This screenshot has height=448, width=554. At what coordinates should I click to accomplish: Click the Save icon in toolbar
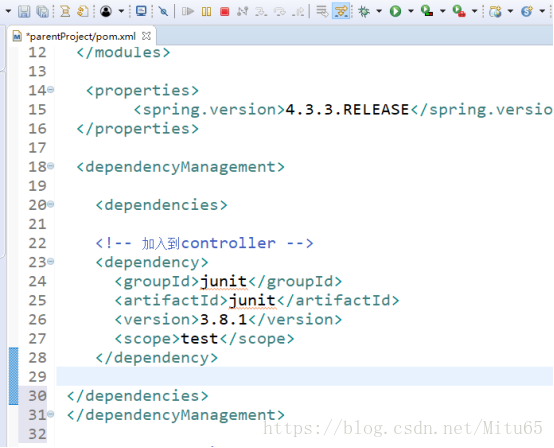click(24, 11)
